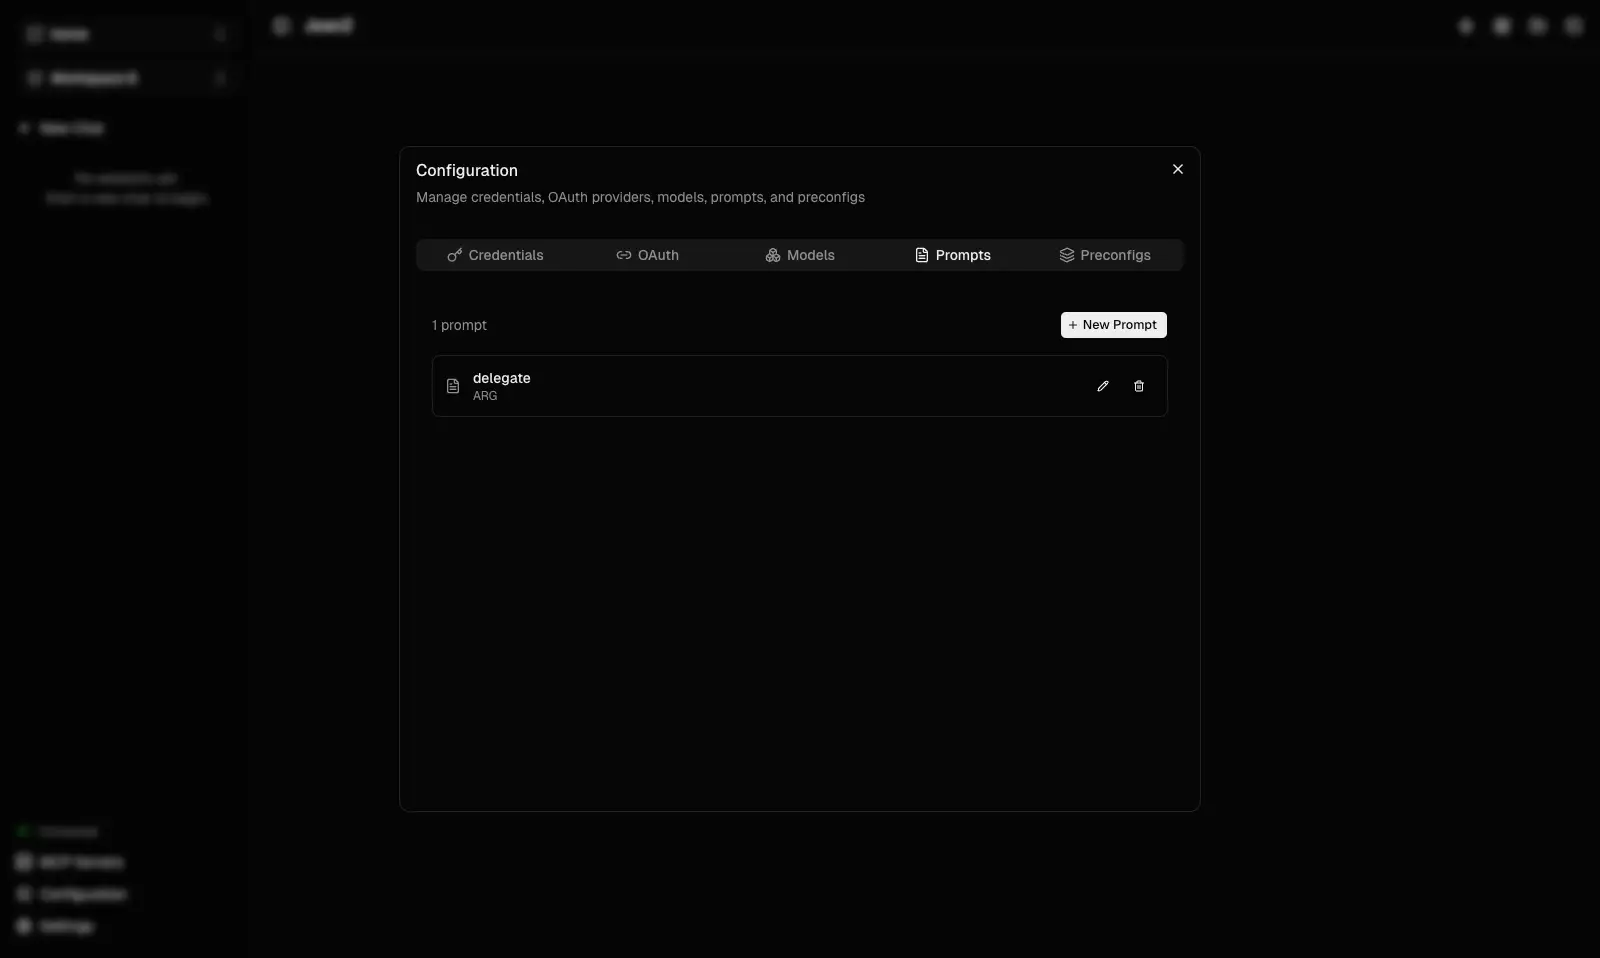The height and width of the screenshot is (958, 1600).
Task: Click the rightmost icon in the top bar
Action: (1573, 25)
